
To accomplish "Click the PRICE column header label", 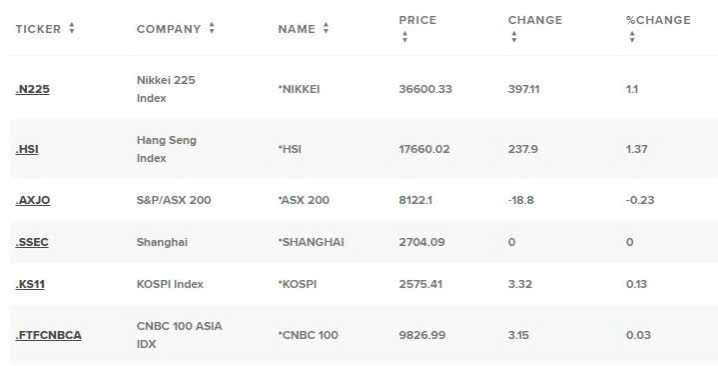I will (418, 20).
